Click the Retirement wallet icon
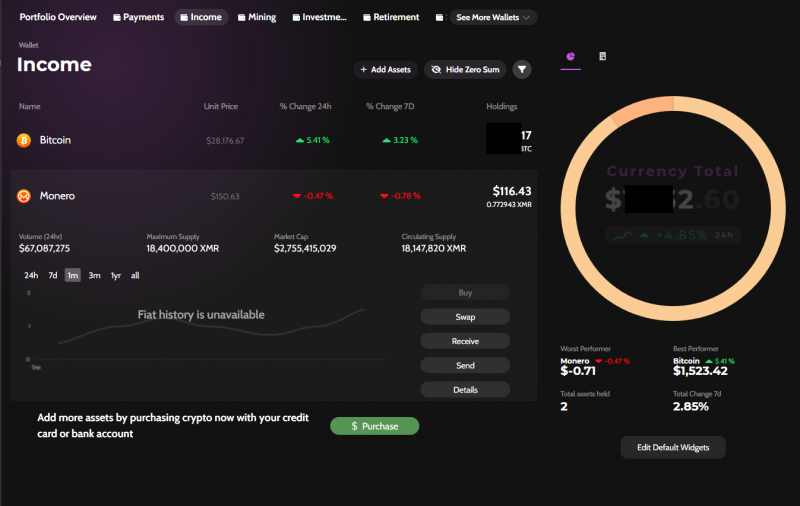The width and height of the screenshot is (800, 506). coord(367,18)
